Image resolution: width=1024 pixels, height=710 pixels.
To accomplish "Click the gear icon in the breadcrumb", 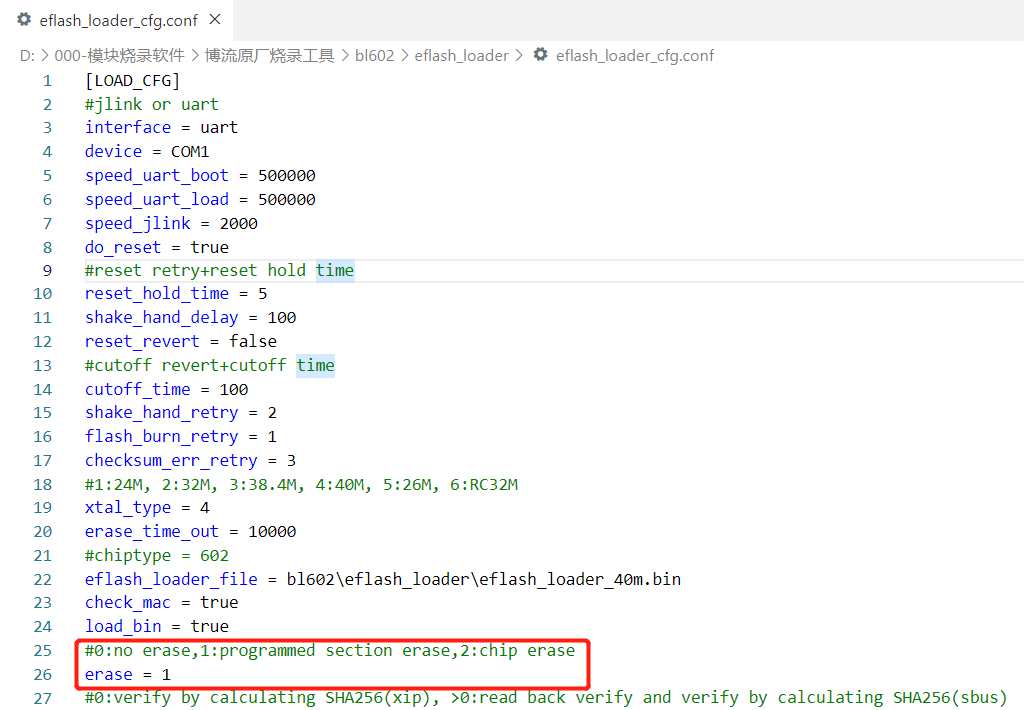I will [x=540, y=55].
